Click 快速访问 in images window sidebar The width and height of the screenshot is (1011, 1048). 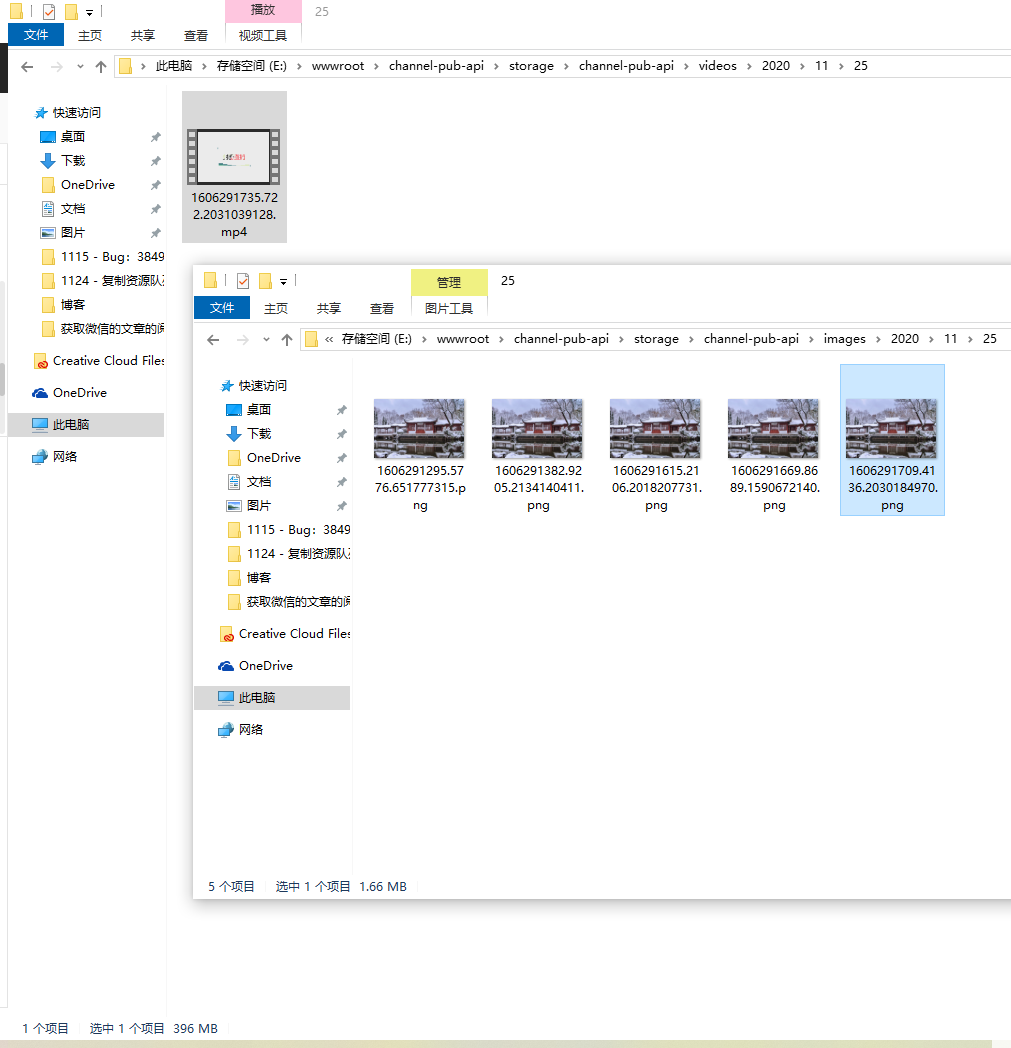click(262, 386)
